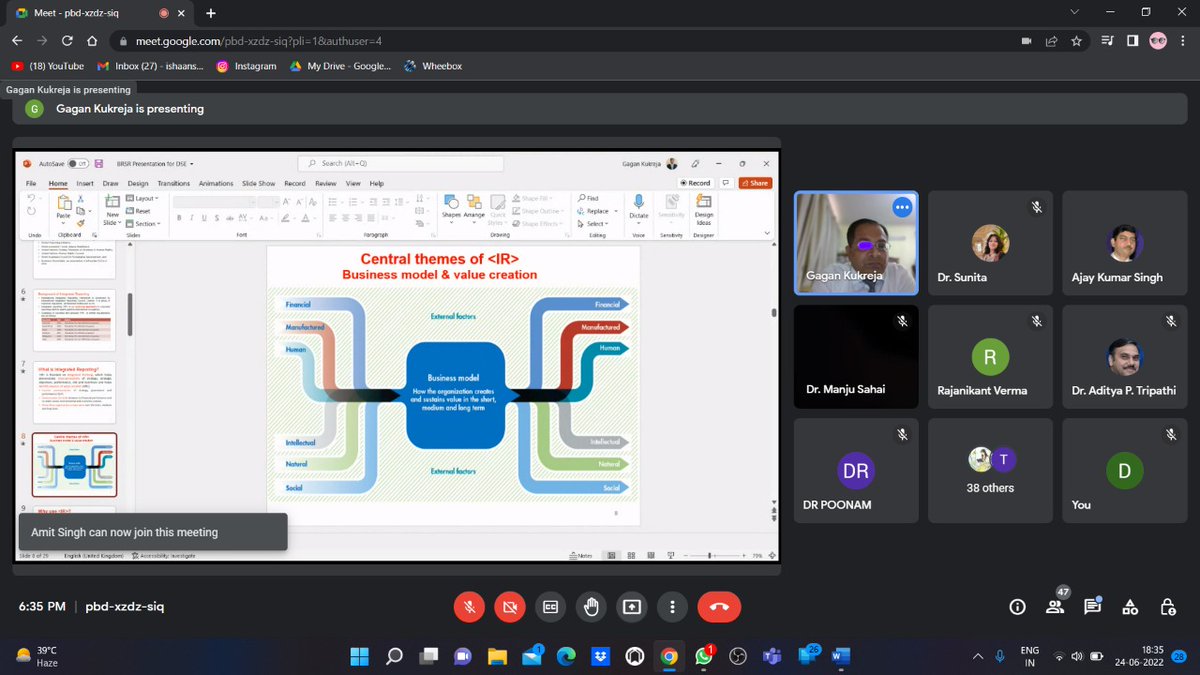This screenshot has height=675, width=1200.
Task: Open the Arrange dropdown
Action: (474, 207)
